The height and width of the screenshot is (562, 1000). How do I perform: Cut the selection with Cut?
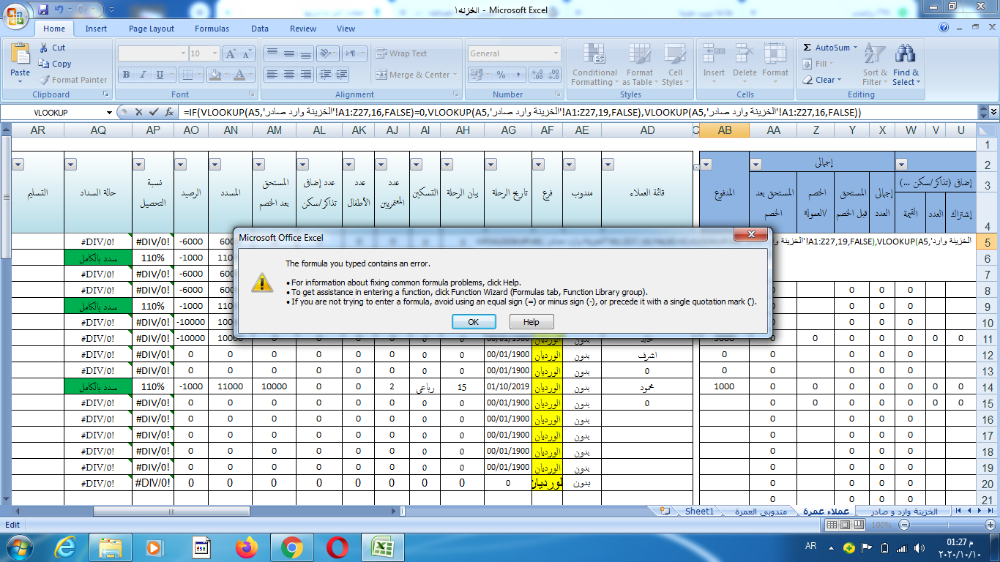[x=52, y=48]
